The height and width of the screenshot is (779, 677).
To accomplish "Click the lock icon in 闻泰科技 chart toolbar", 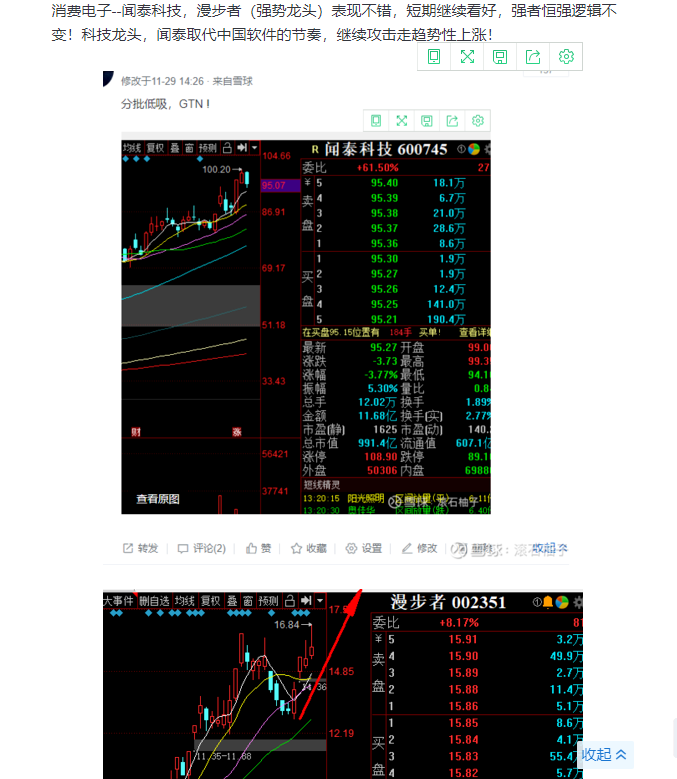I will [227, 148].
